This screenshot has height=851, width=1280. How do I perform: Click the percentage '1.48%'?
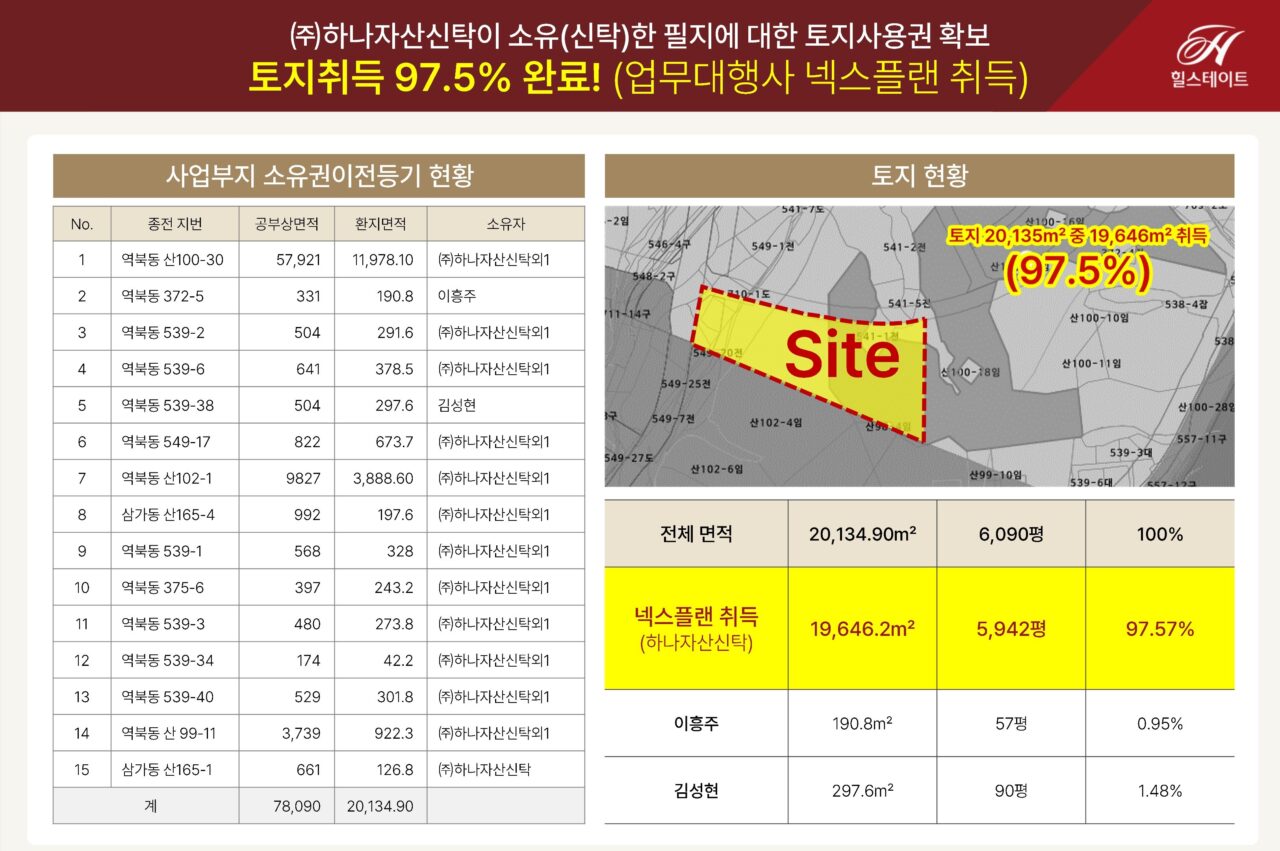(x=1160, y=791)
